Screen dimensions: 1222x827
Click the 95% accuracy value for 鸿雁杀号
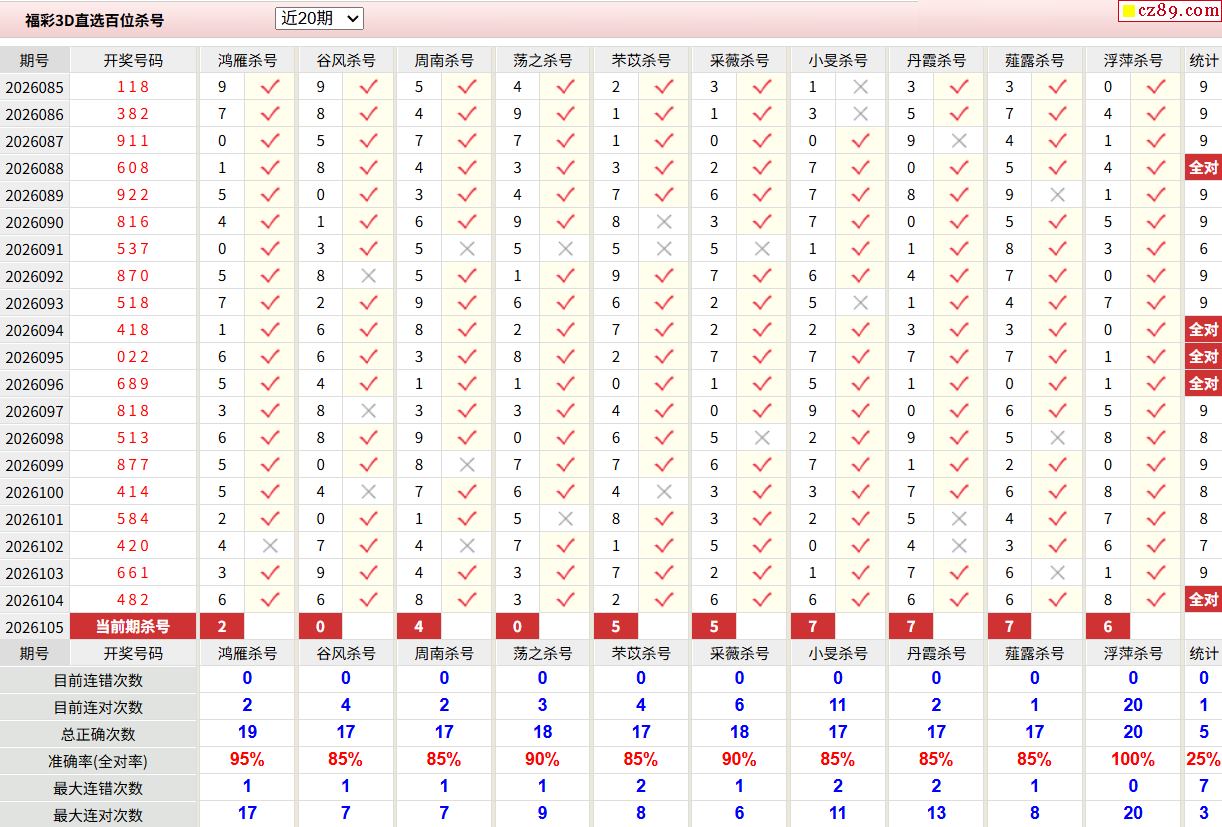pyautogui.click(x=247, y=759)
